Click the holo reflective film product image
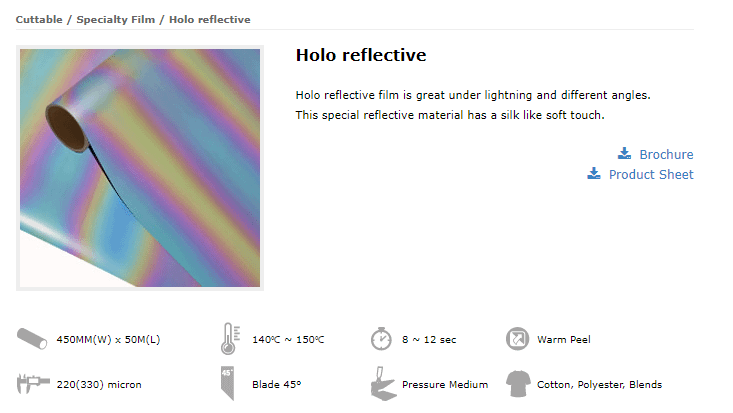Screen dimensions: 733x413 pos(140,168)
